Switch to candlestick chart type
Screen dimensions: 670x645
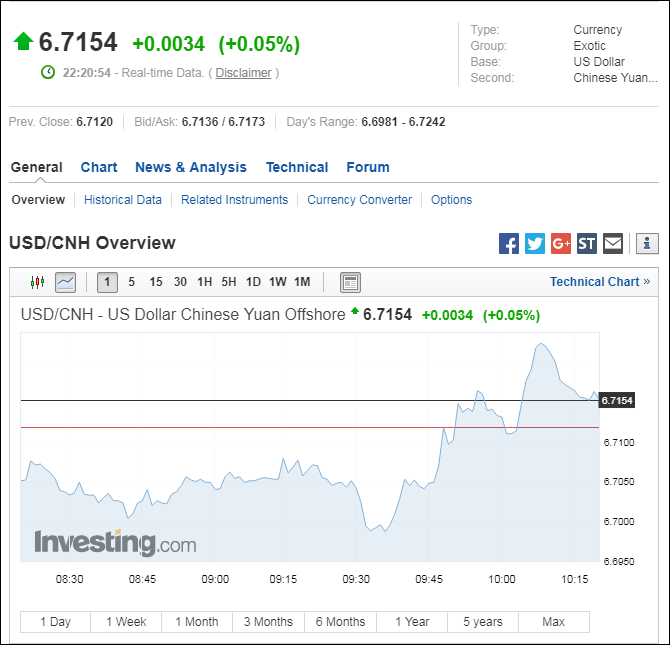click(38, 282)
